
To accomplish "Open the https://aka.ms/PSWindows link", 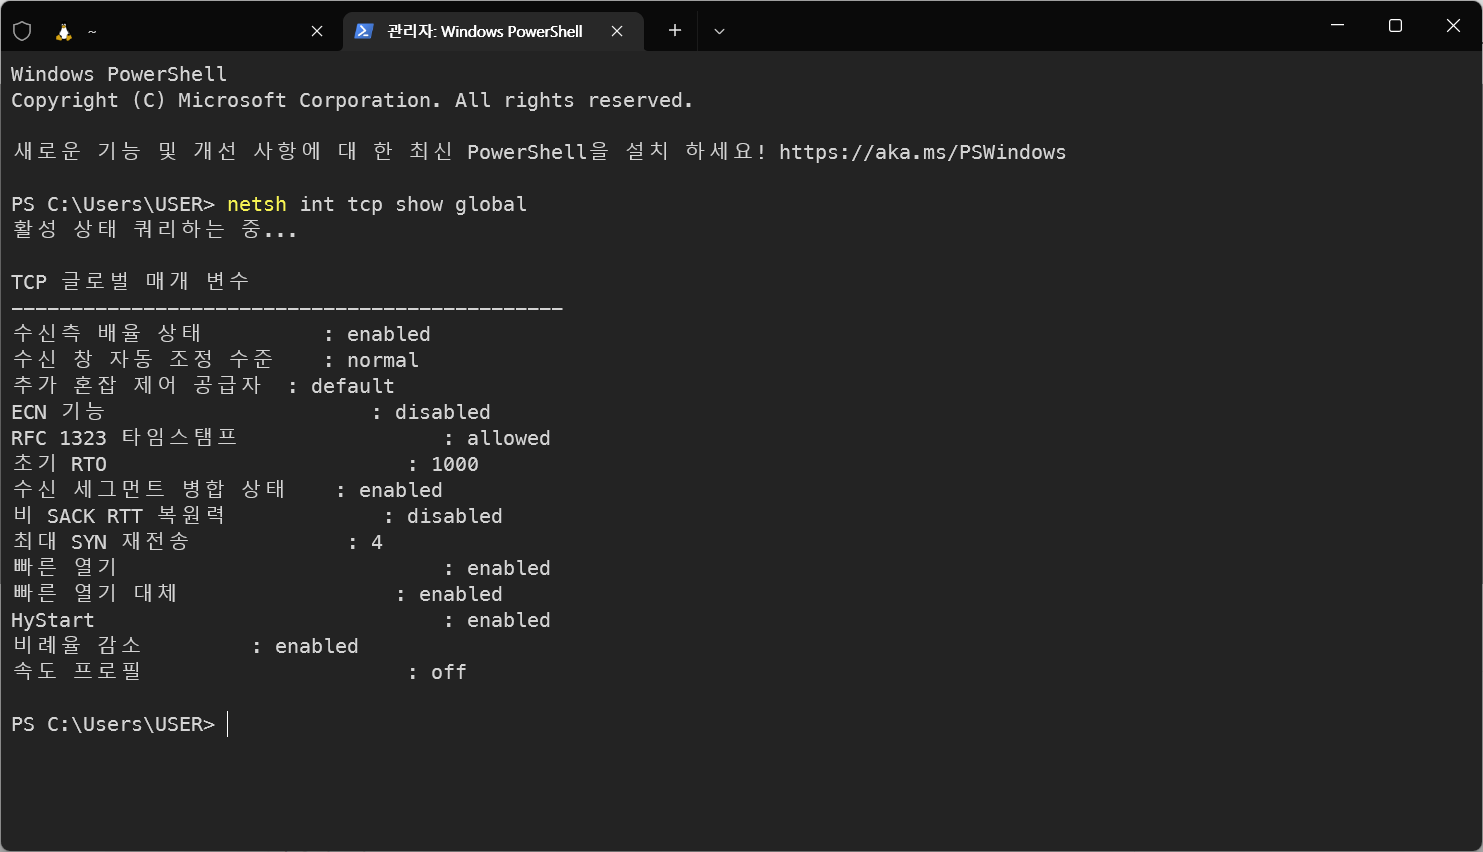I will 922,152.
